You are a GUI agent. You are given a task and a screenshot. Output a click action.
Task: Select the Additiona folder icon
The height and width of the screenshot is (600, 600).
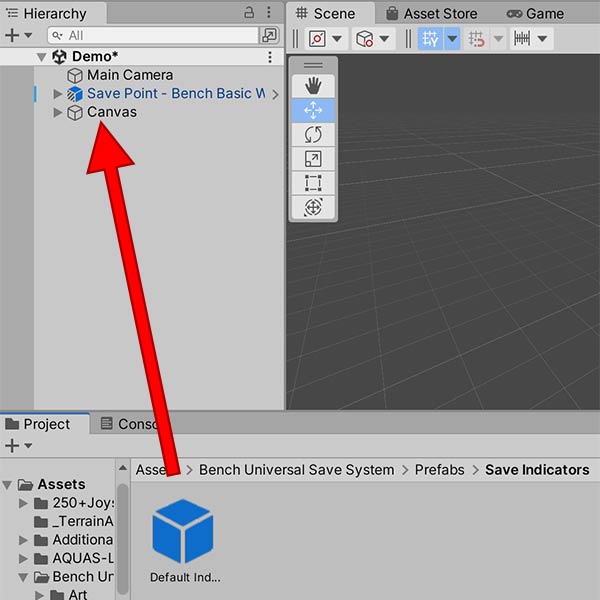point(41,540)
